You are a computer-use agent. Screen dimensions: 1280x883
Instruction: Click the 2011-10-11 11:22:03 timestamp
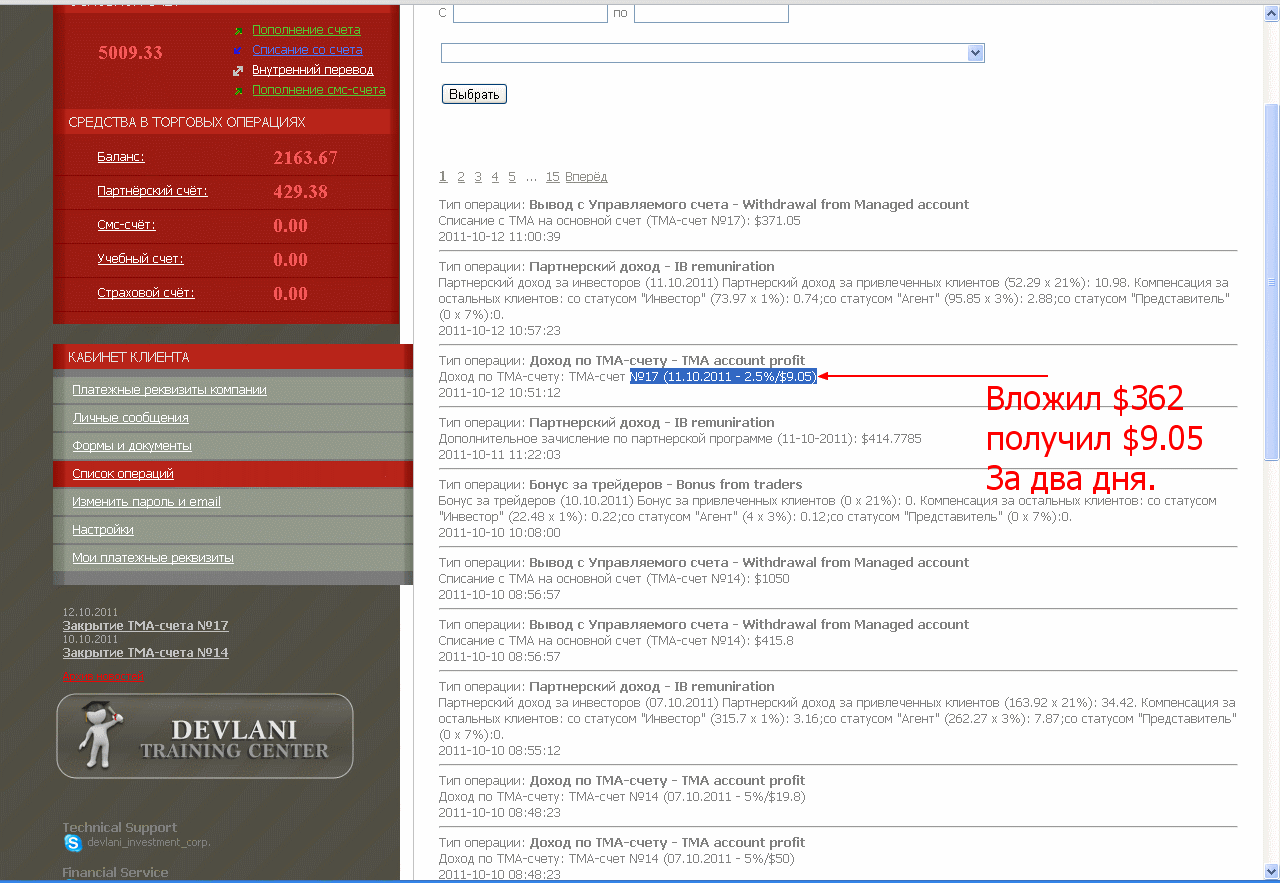(499, 455)
